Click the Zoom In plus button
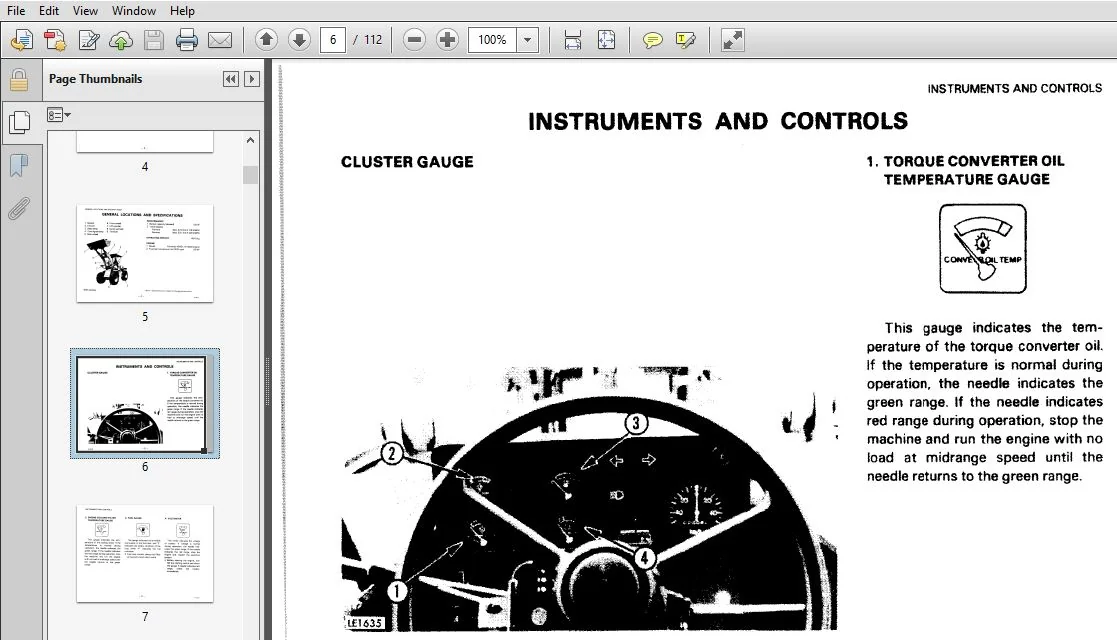 (447, 40)
